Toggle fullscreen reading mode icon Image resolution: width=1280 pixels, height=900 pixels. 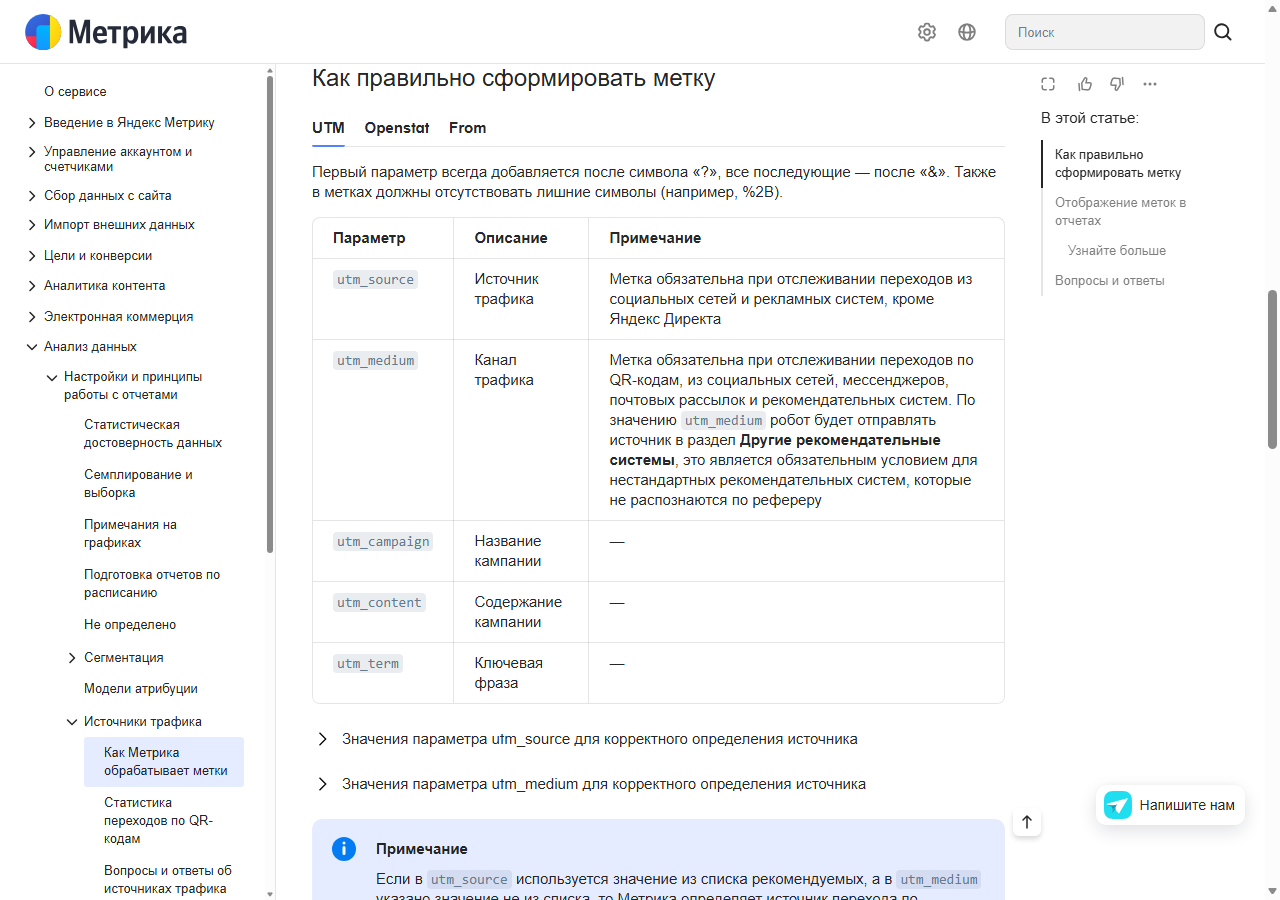[1048, 84]
